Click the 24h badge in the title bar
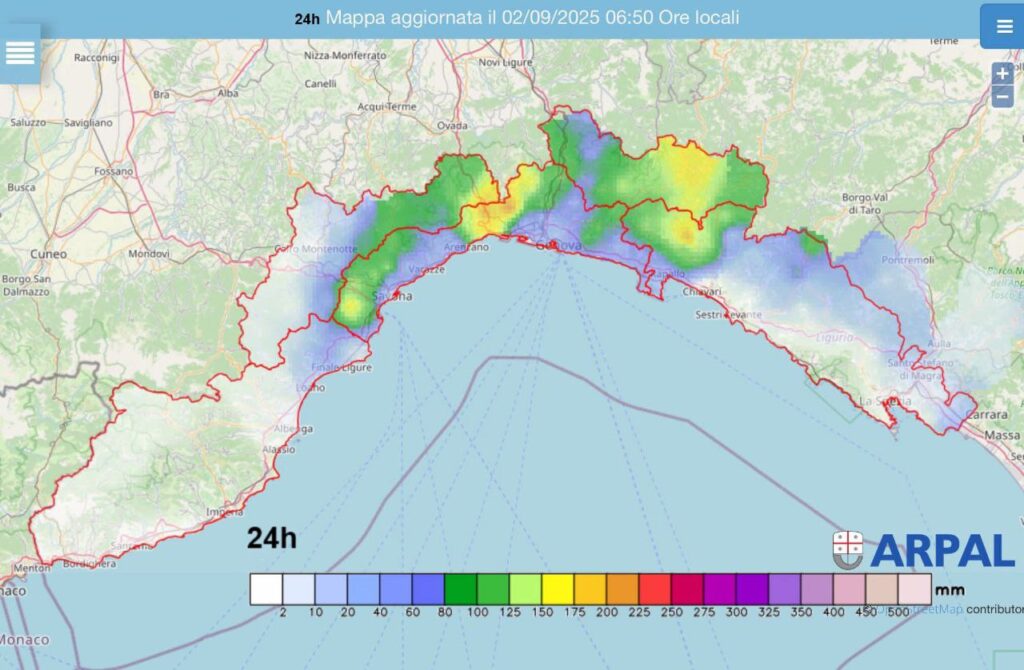Viewport: 1024px width, 670px height. coord(305,17)
